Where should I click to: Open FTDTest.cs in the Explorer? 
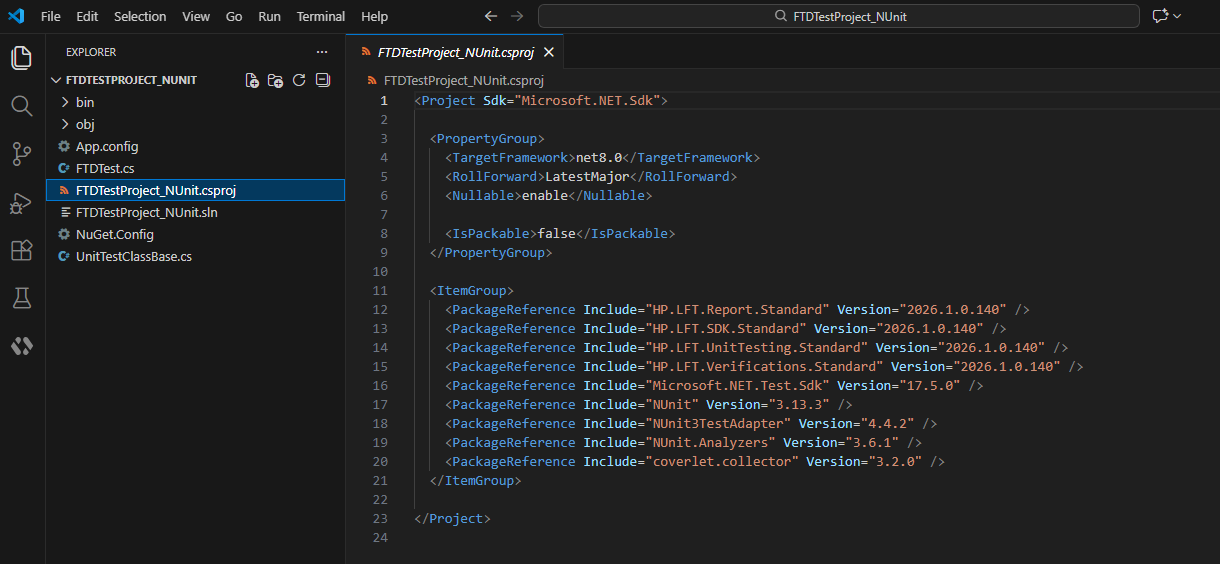click(105, 168)
